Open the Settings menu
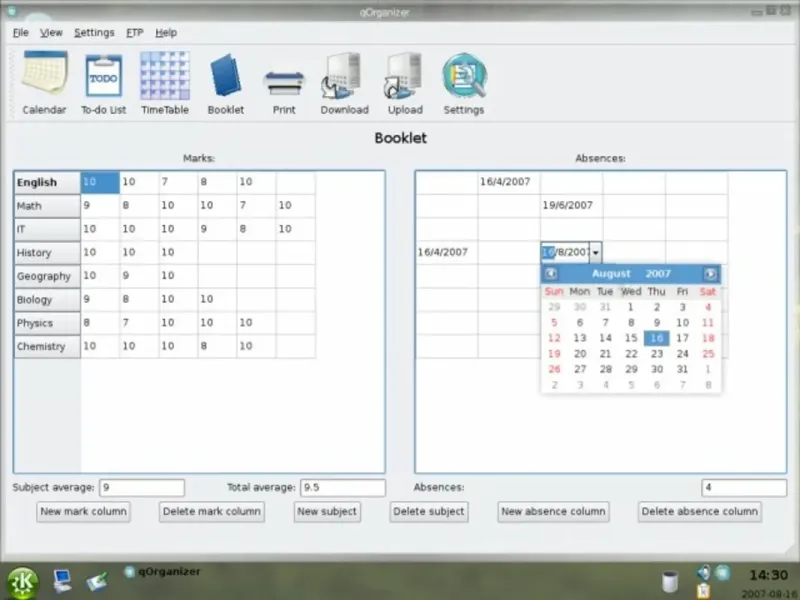 (94, 33)
